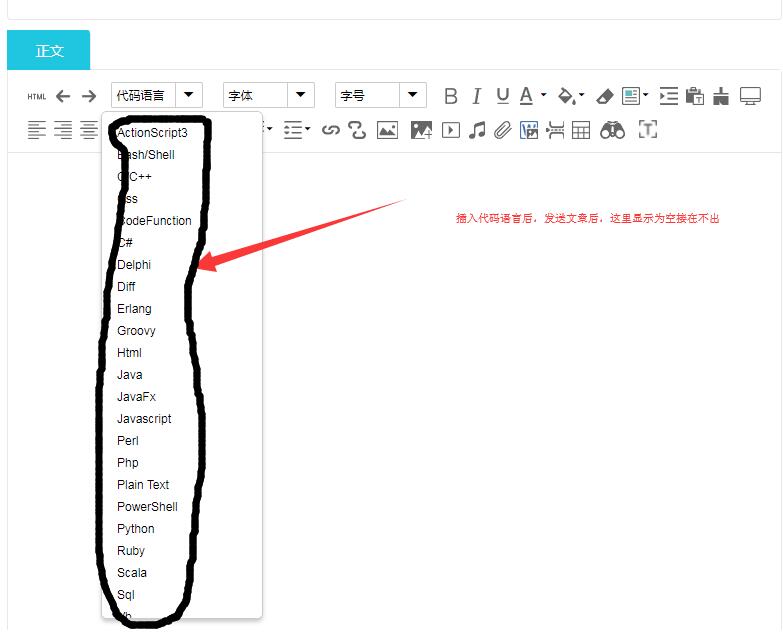
Task: Click the paste as plain text icon
Action: pyautogui.click(x=695, y=96)
